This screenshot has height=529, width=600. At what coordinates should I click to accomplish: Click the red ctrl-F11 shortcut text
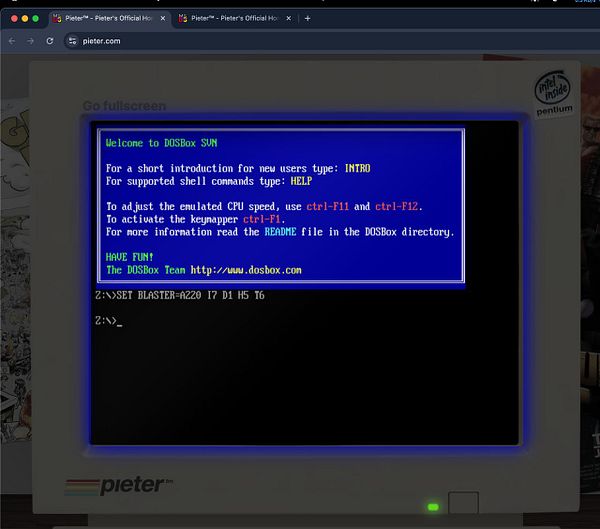tap(328, 206)
